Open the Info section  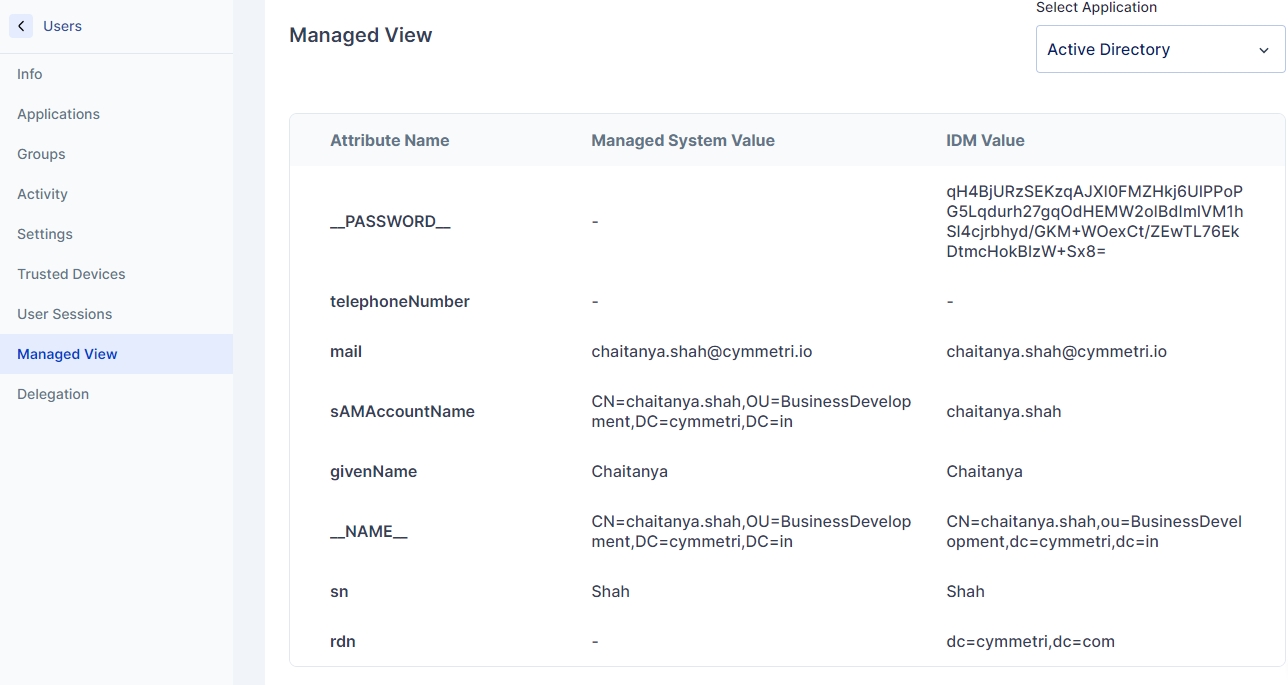coord(30,74)
